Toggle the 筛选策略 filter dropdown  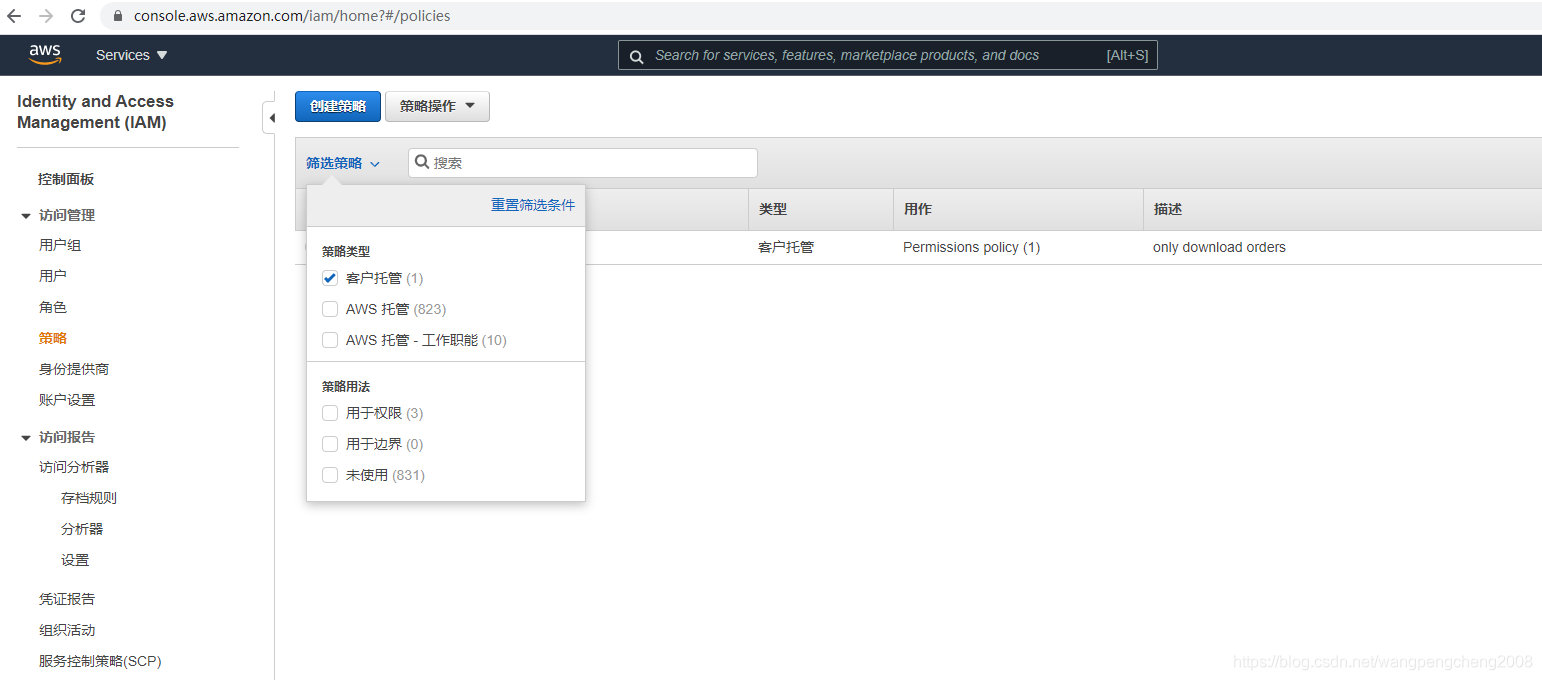pos(343,163)
